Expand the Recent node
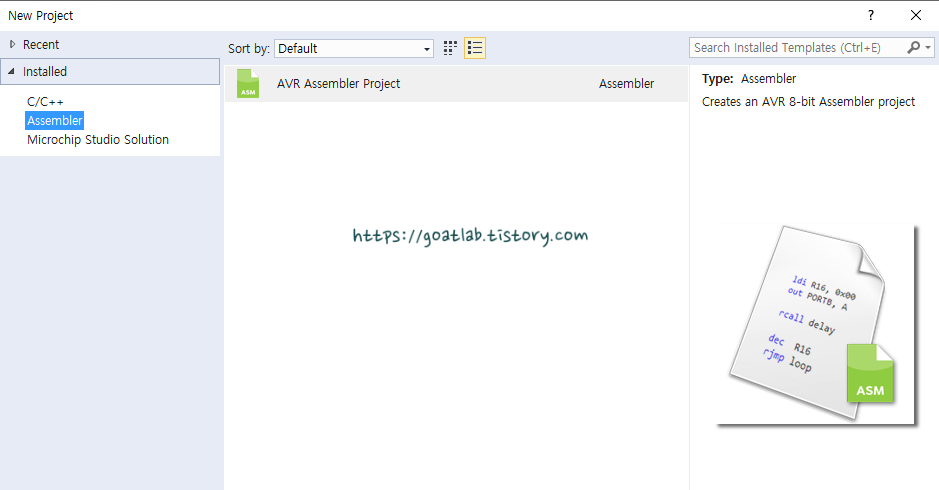This screenshot has width=939, height=490. [12, 44]
